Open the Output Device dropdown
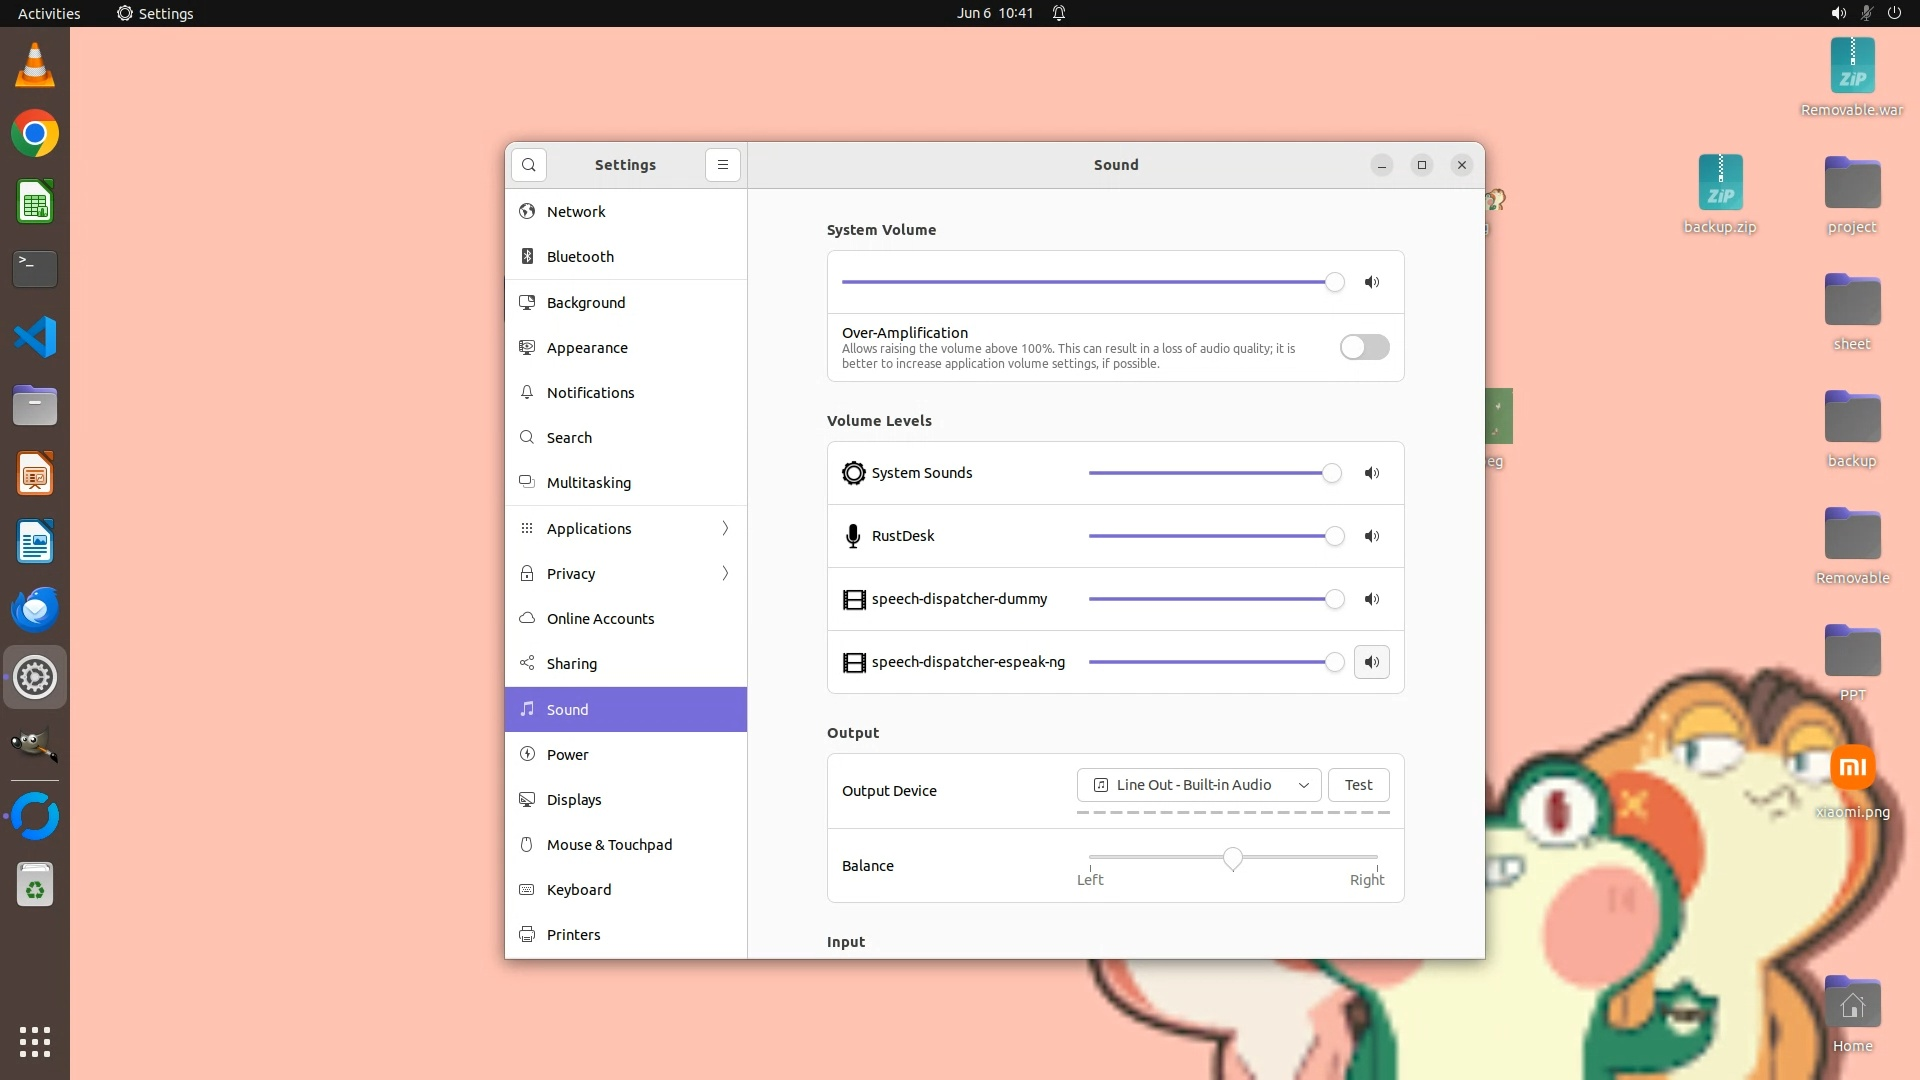This screenshot has width=1920, height=1080. click(1198, 785)
